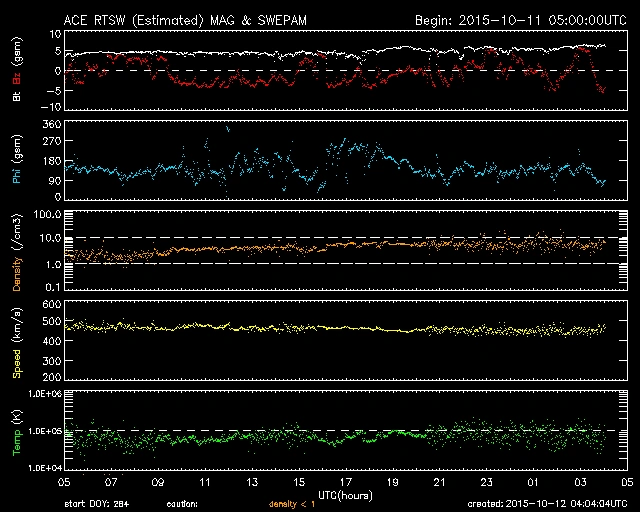Click the orange Density (/cm3) axis label

tap(15, 251)
